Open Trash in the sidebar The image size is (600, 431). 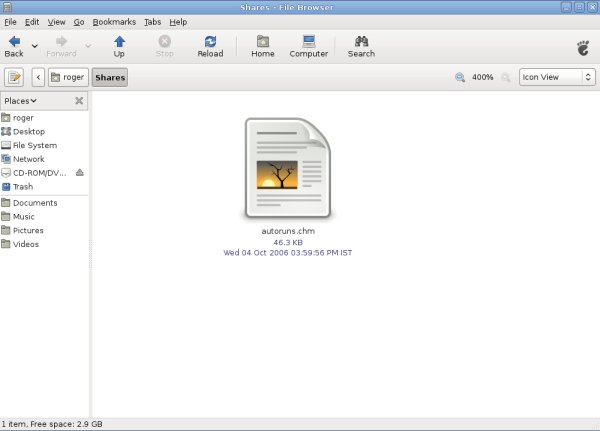(x=44, y=187)
